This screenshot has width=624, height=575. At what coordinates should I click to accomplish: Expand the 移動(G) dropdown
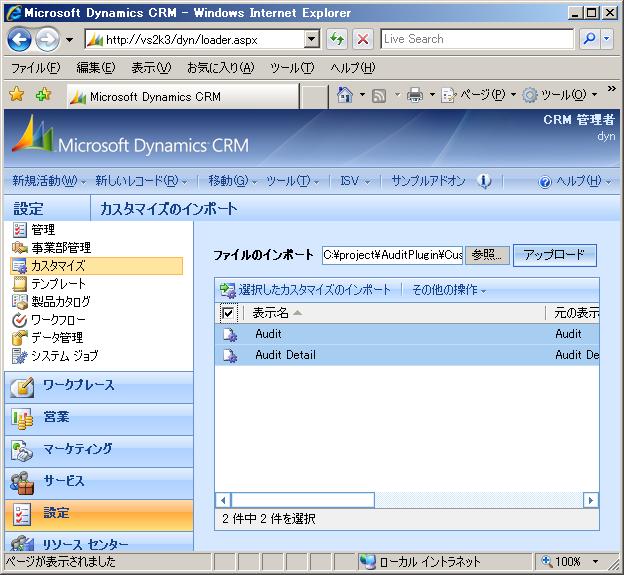(254, 182)
